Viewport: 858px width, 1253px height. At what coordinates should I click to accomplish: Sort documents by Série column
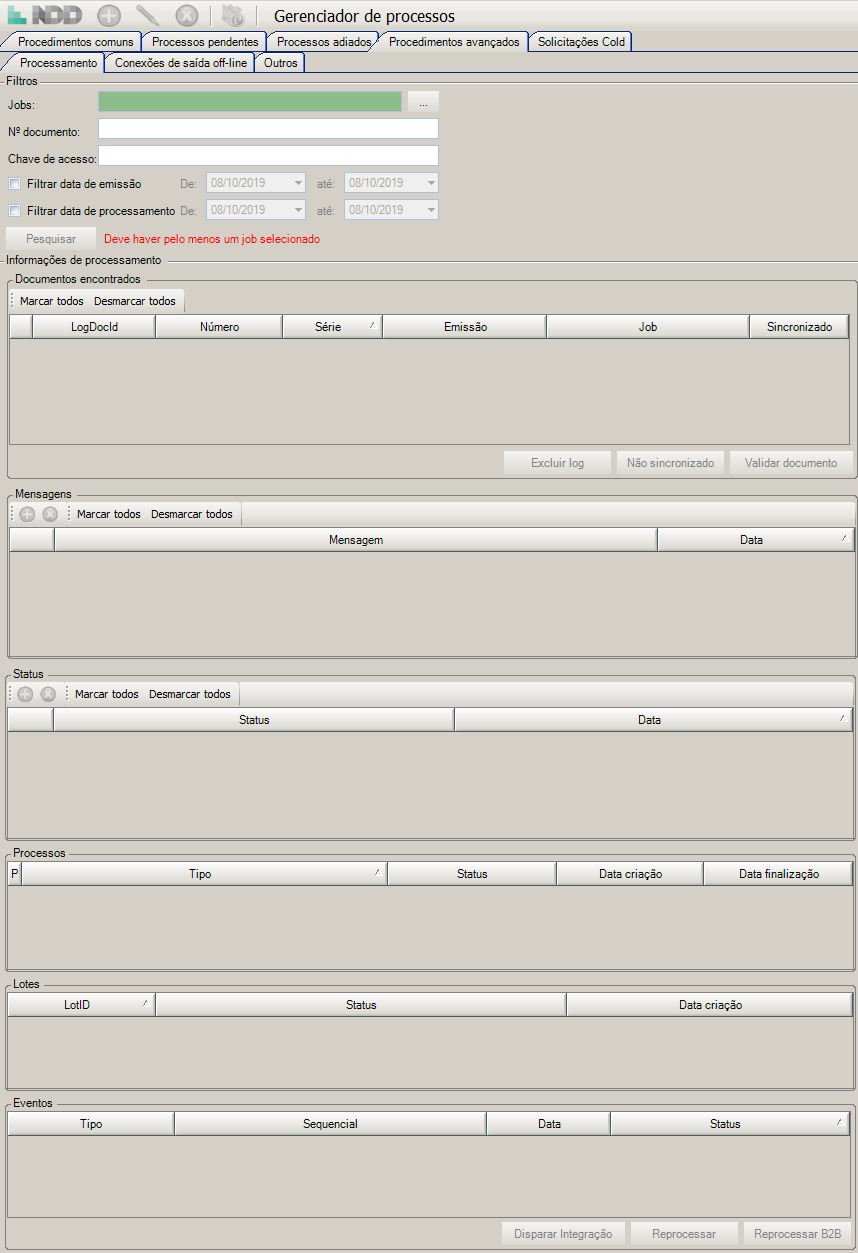pos(333,327)
